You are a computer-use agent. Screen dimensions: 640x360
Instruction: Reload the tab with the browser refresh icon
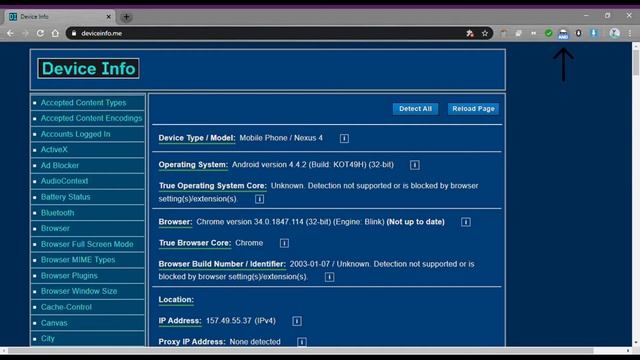point(40,33)
